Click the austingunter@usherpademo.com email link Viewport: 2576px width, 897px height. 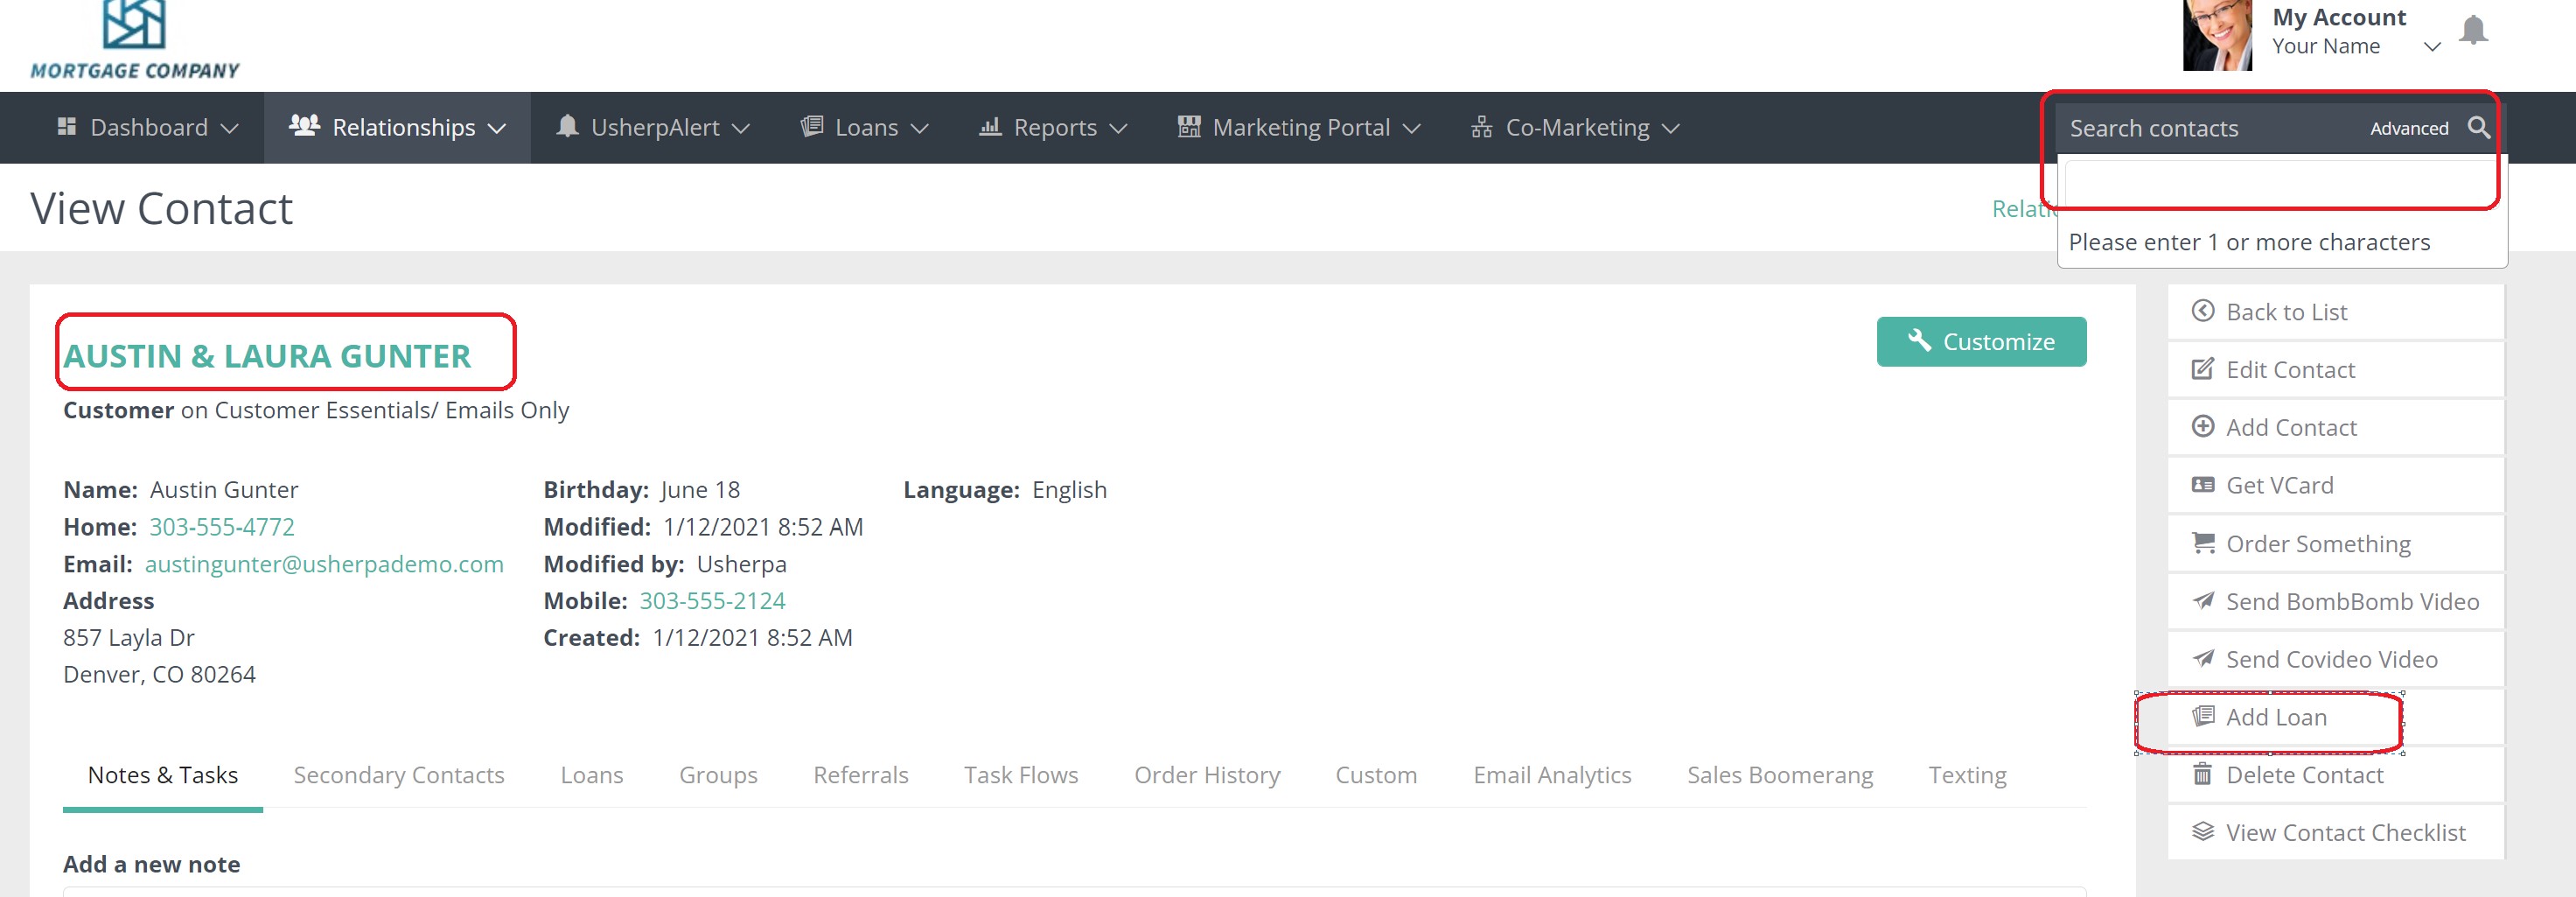coord(324,564)
